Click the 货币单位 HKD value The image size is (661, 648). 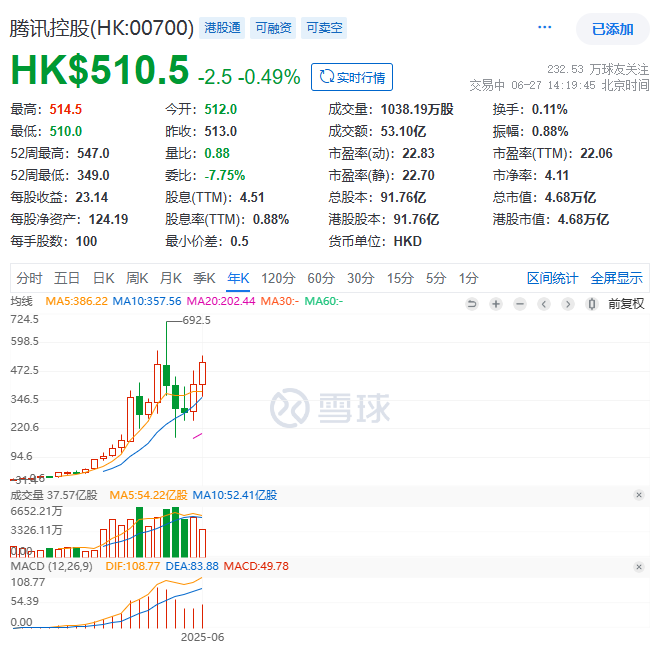tap(408, 241)
